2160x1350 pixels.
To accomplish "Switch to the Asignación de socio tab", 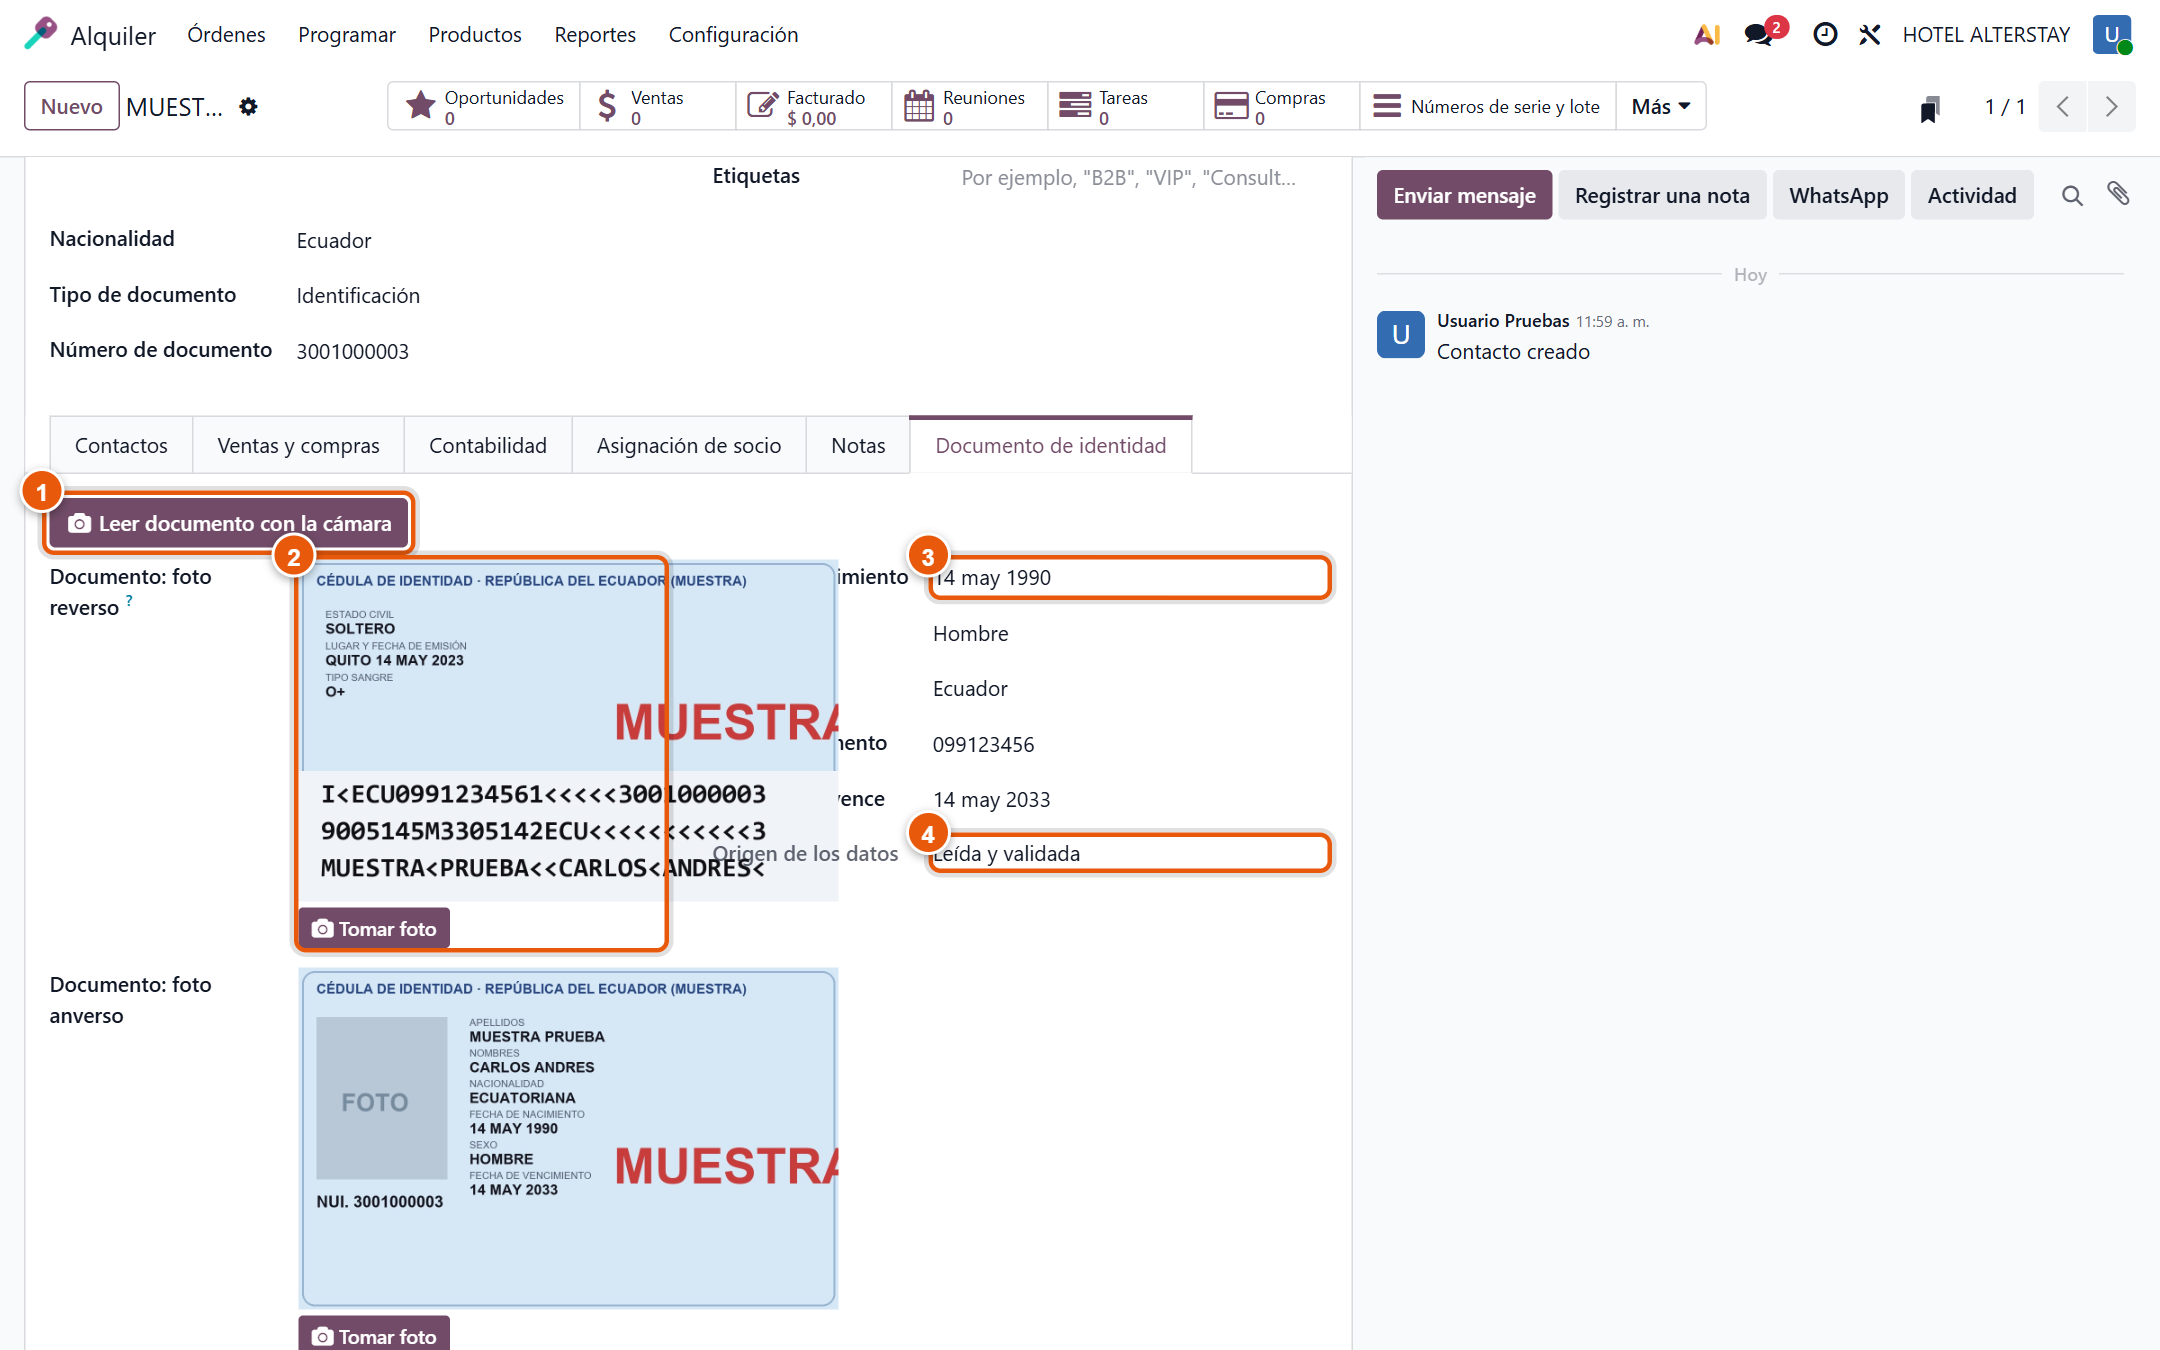I will click(x=689, y=445).
